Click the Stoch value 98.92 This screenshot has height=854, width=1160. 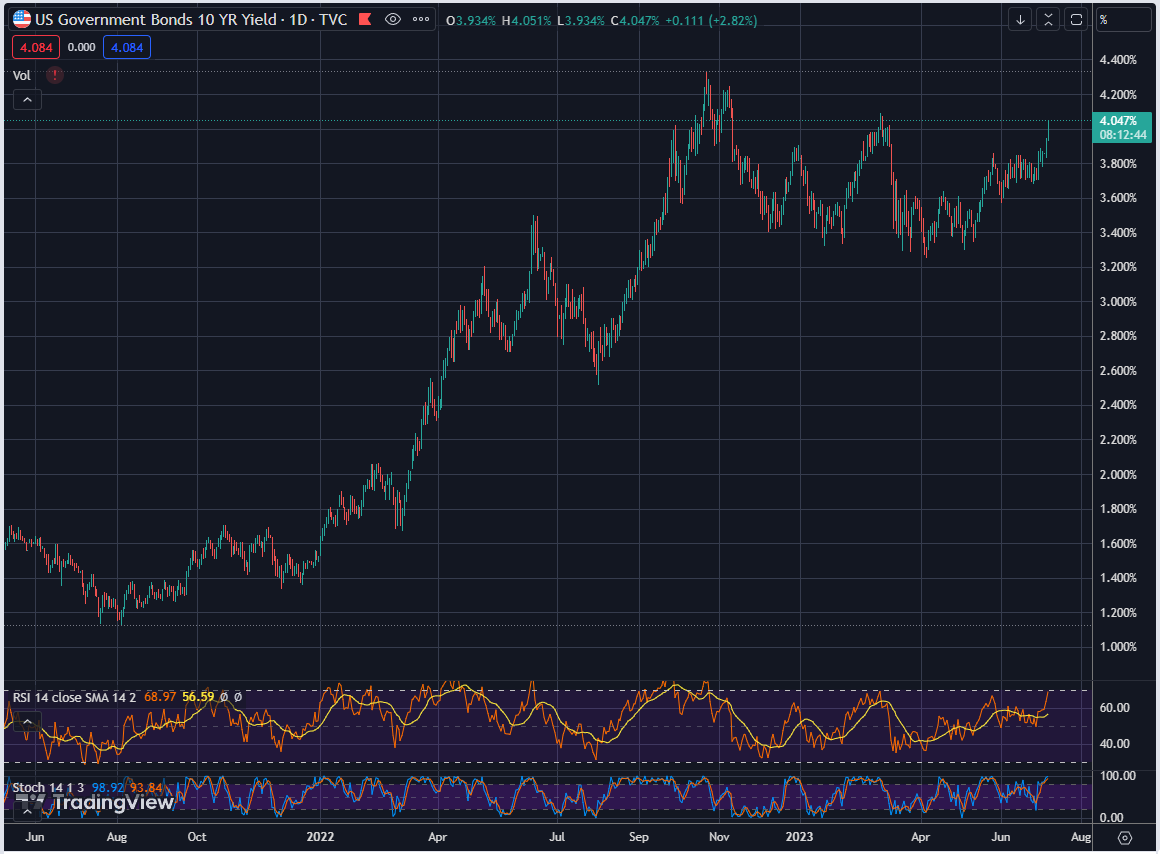point(107,787)
